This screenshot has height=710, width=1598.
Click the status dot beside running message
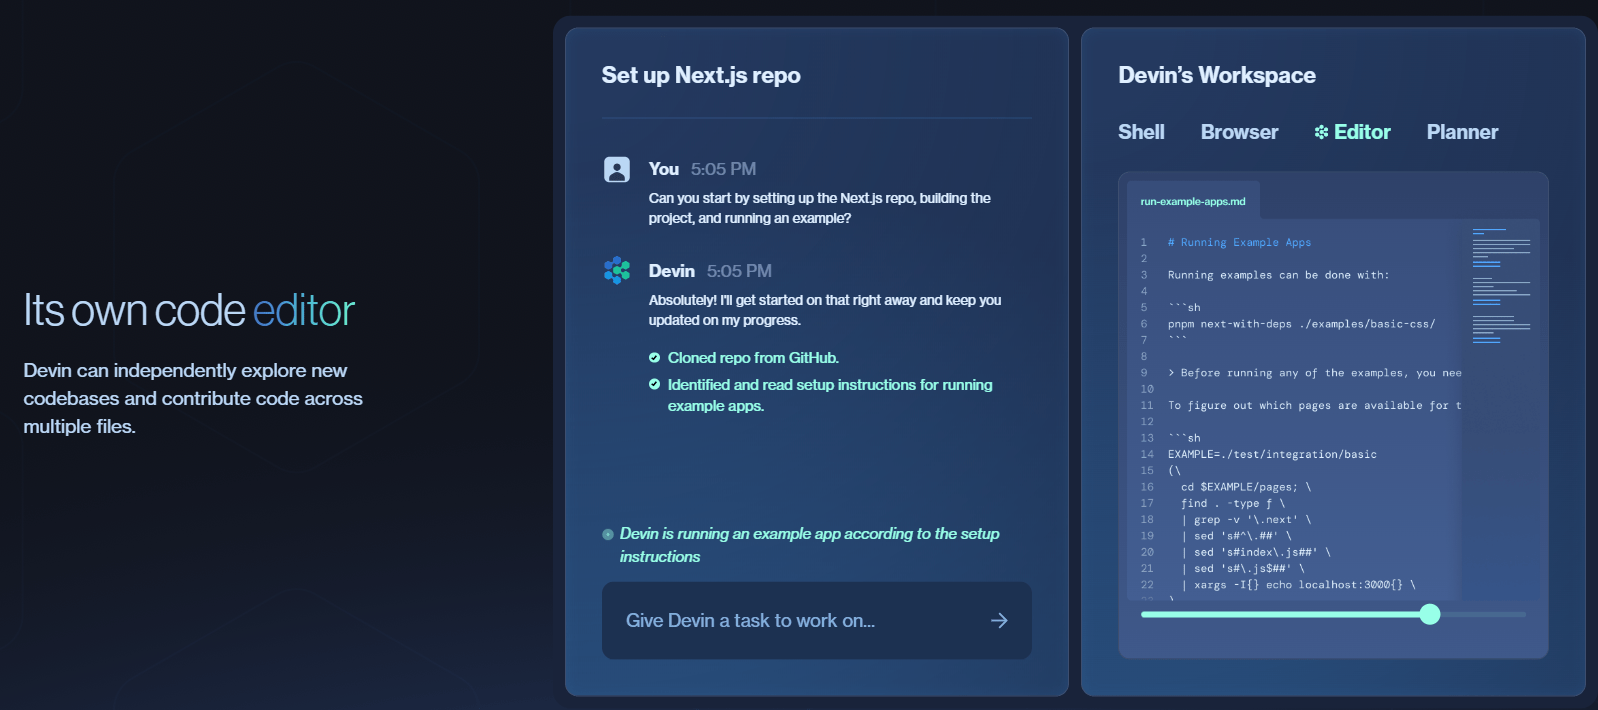(608, 535)
